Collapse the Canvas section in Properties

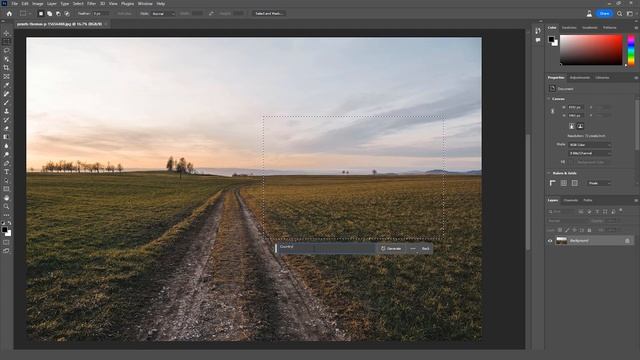click(549, 99)
